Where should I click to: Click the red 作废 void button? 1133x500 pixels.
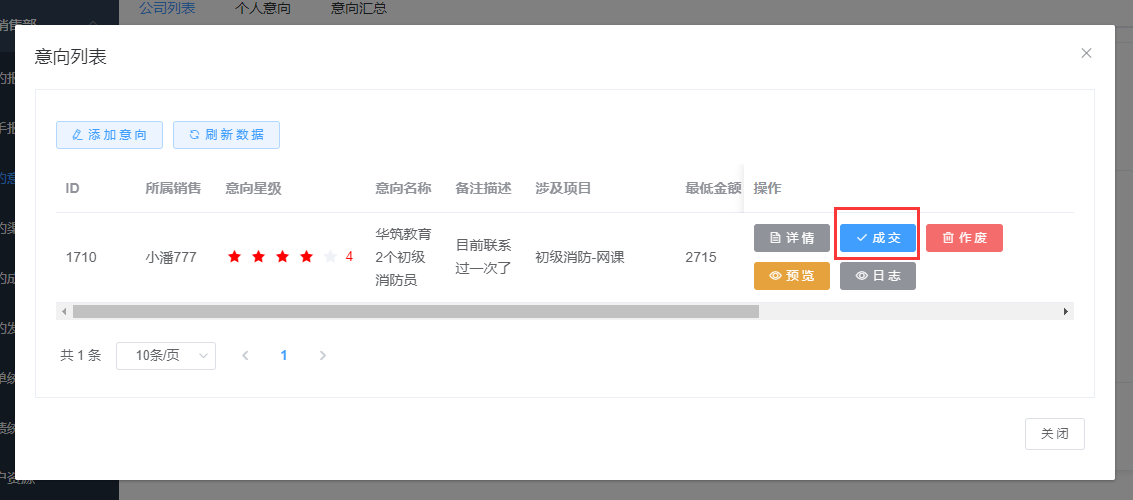(x=964, y=238)
